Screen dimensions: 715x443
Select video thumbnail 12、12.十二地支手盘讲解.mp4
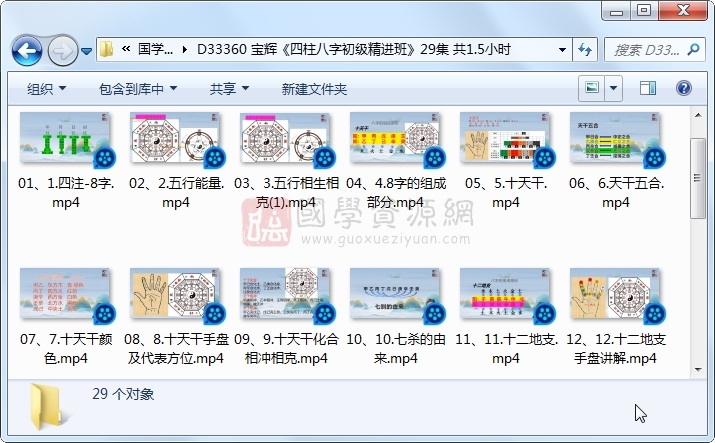point(616,295)
